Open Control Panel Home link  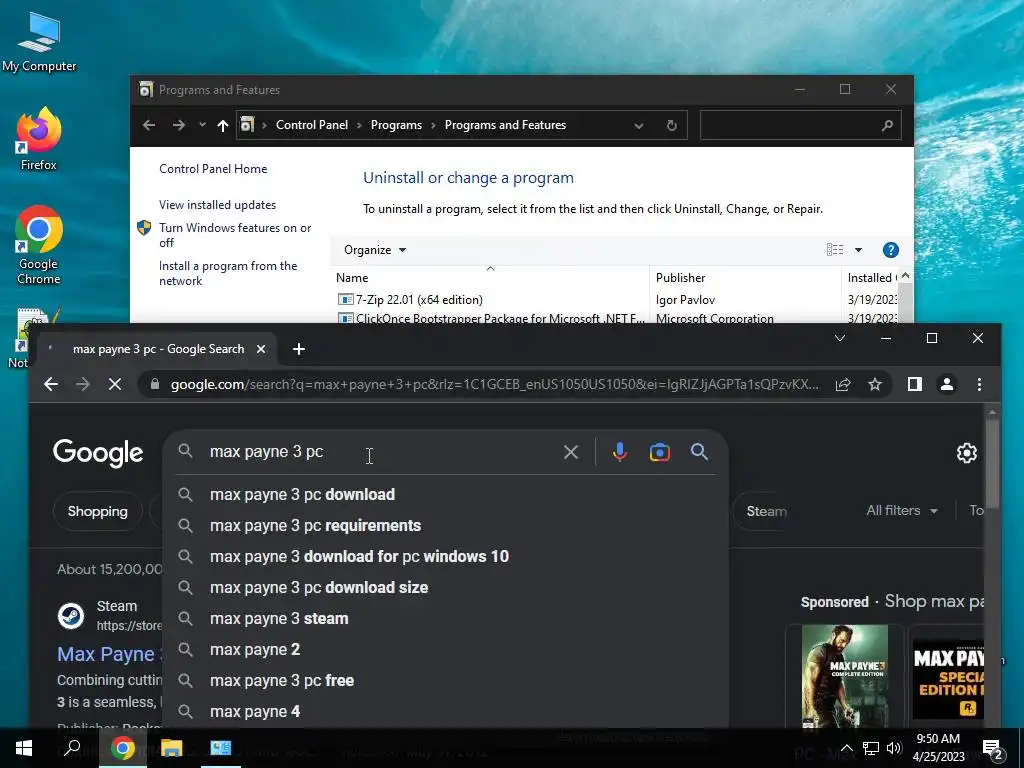213,168
